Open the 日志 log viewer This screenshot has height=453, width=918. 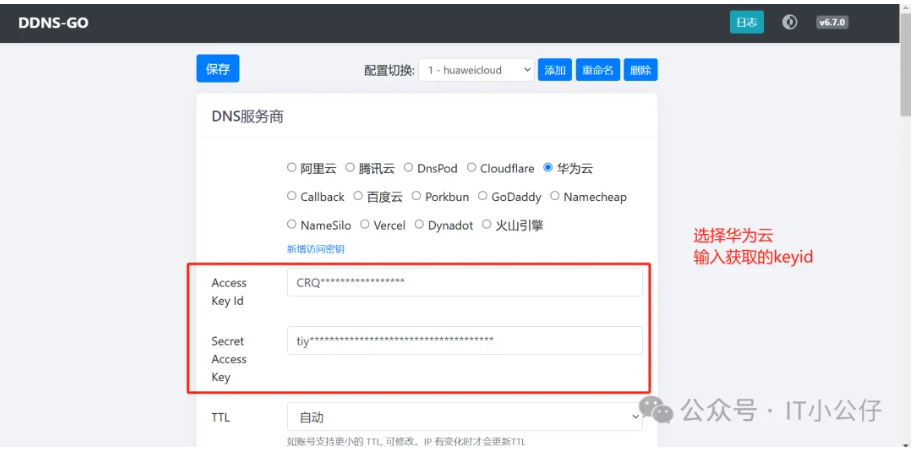point(746,22)
